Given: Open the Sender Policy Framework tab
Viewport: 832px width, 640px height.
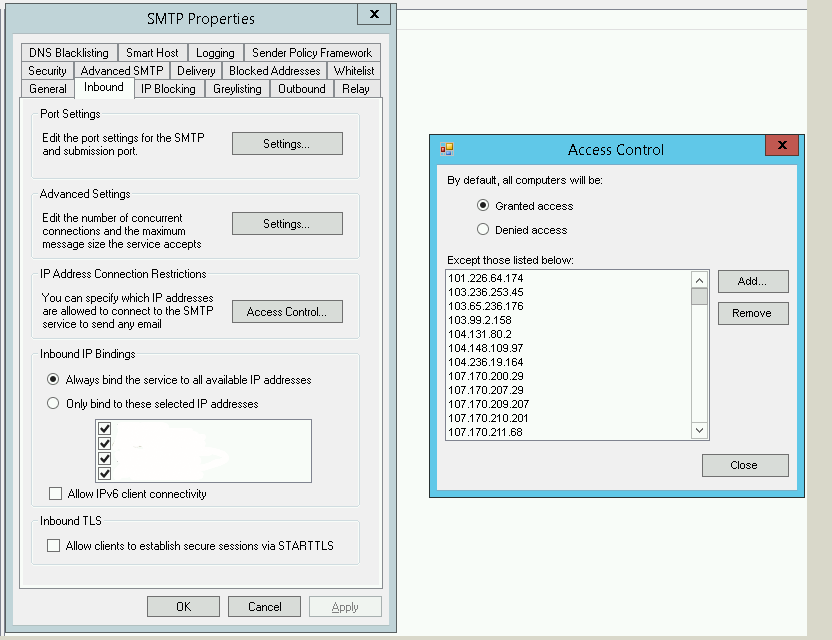Looking at the screenshot, I should [311, 53].
